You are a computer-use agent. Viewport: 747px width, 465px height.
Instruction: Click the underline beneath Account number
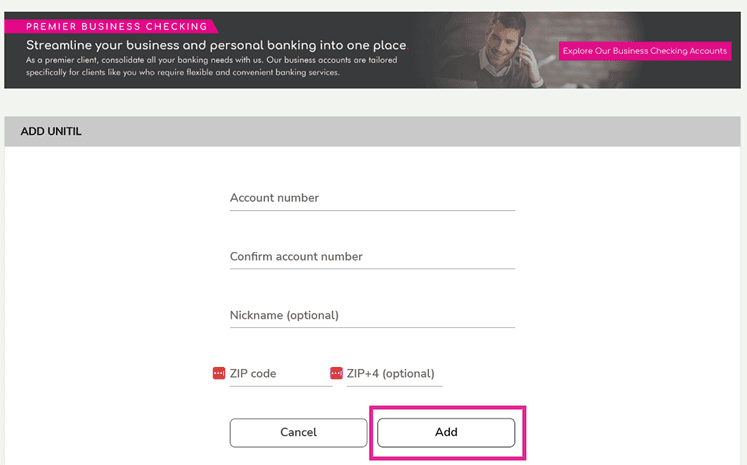[372, 210]
